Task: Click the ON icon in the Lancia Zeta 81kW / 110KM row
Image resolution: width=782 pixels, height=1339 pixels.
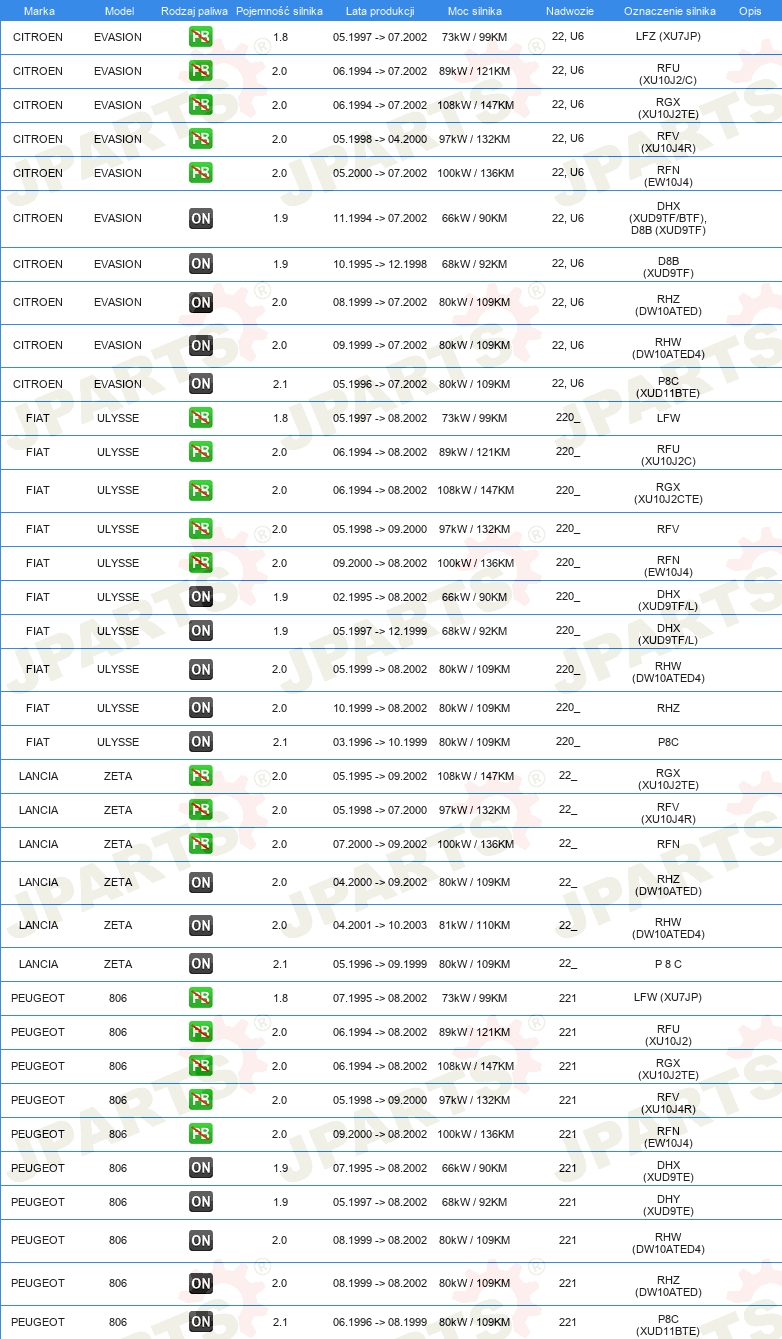Action: pyautogui.click(x=201, y=925)
